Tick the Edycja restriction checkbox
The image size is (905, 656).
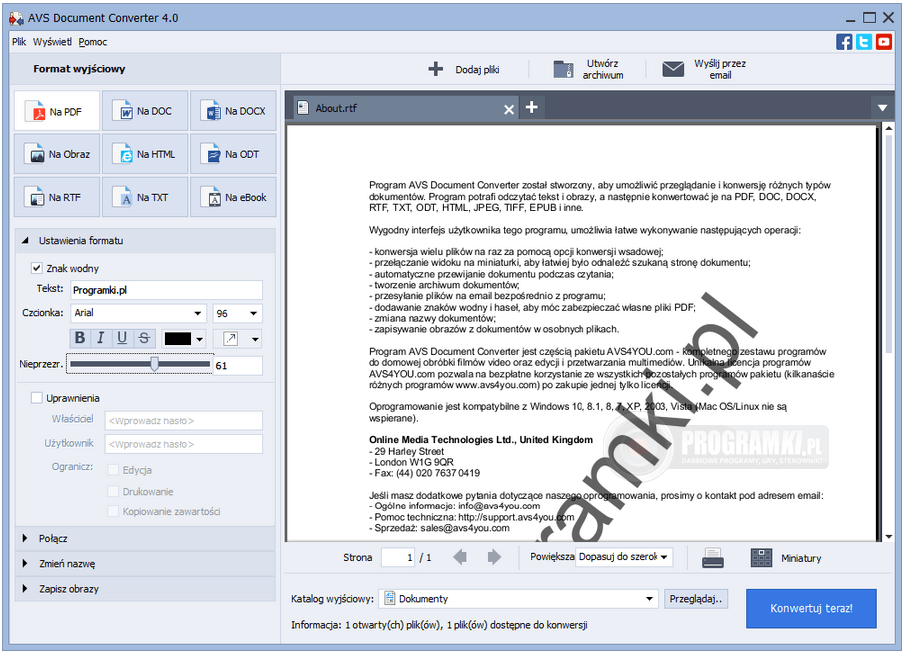113,470
